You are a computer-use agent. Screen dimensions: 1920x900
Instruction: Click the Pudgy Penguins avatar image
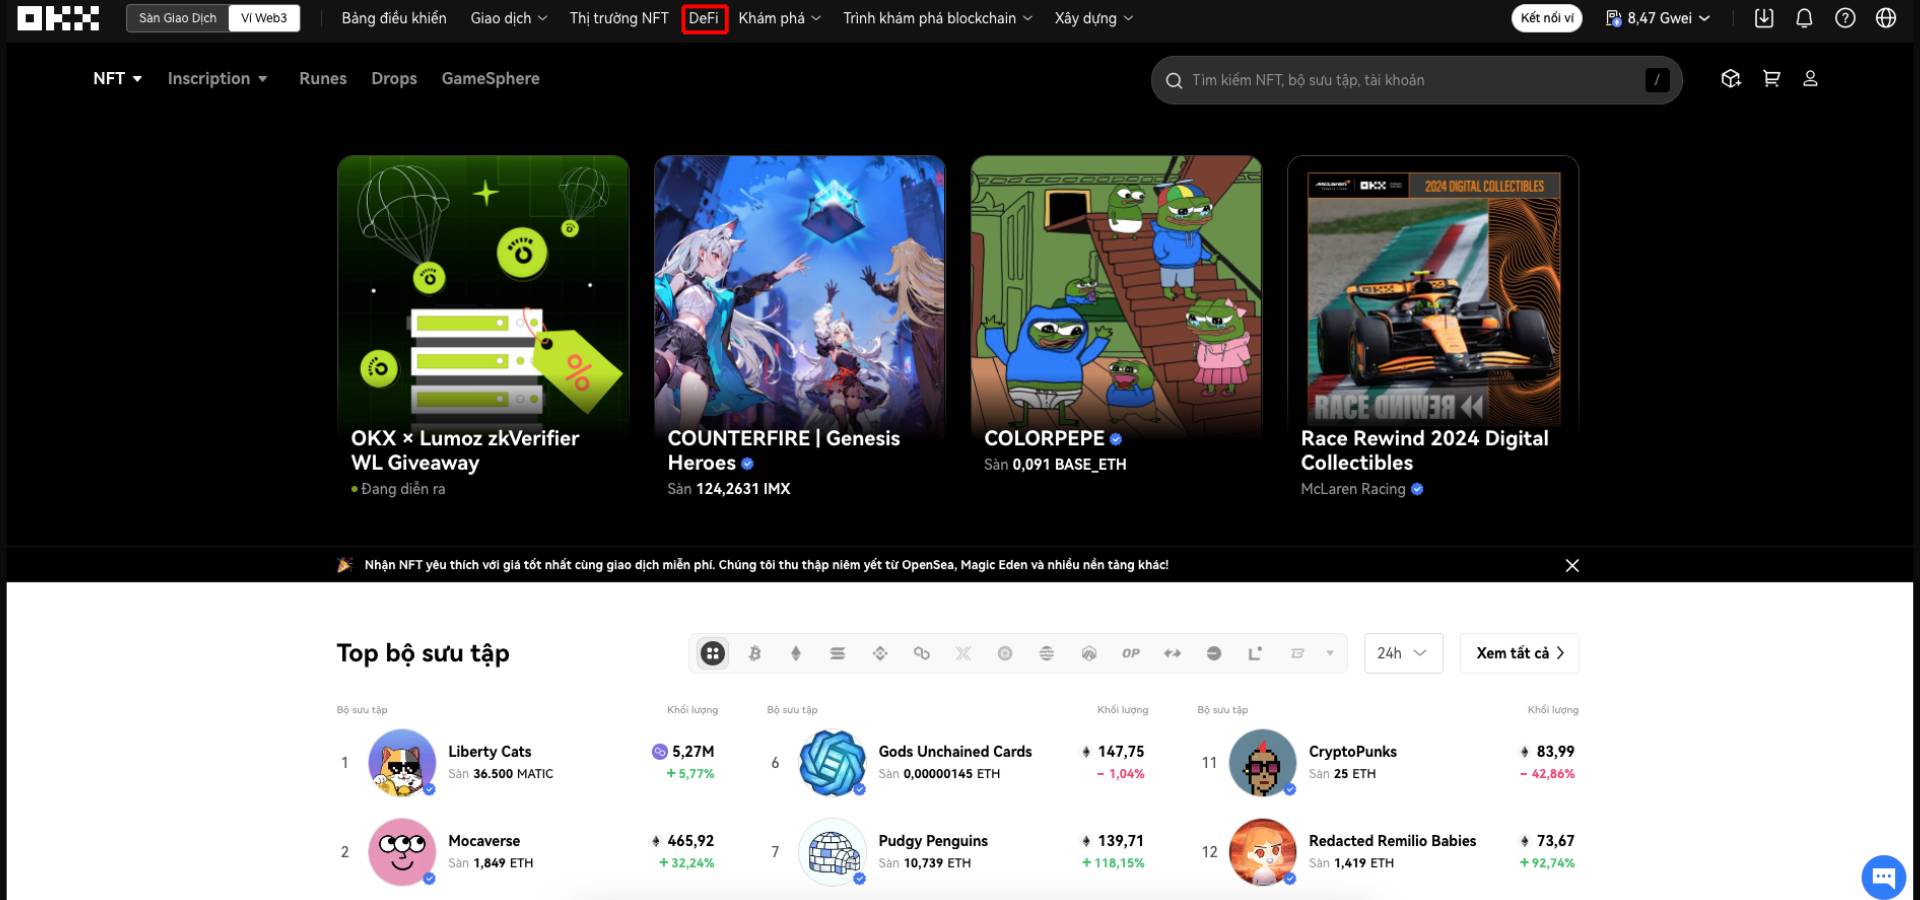[832, 852]
